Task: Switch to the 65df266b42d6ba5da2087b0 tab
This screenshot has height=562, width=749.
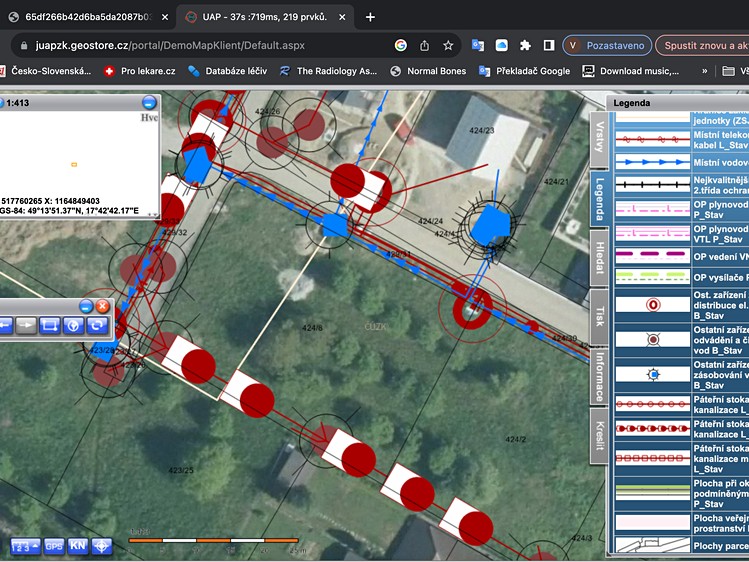Action: pyautogui.click(x=88, y=17)
